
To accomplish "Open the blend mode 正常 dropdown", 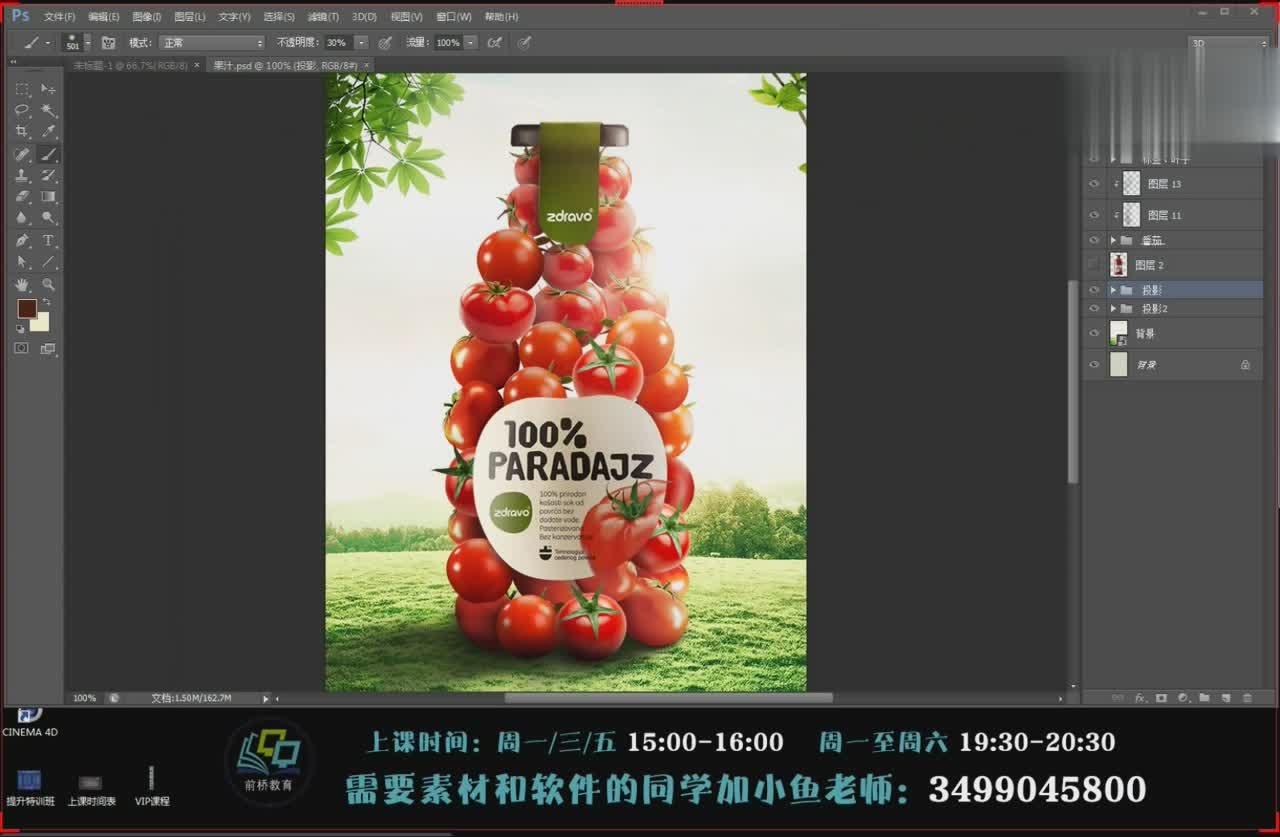I will [x=212, y=43].
